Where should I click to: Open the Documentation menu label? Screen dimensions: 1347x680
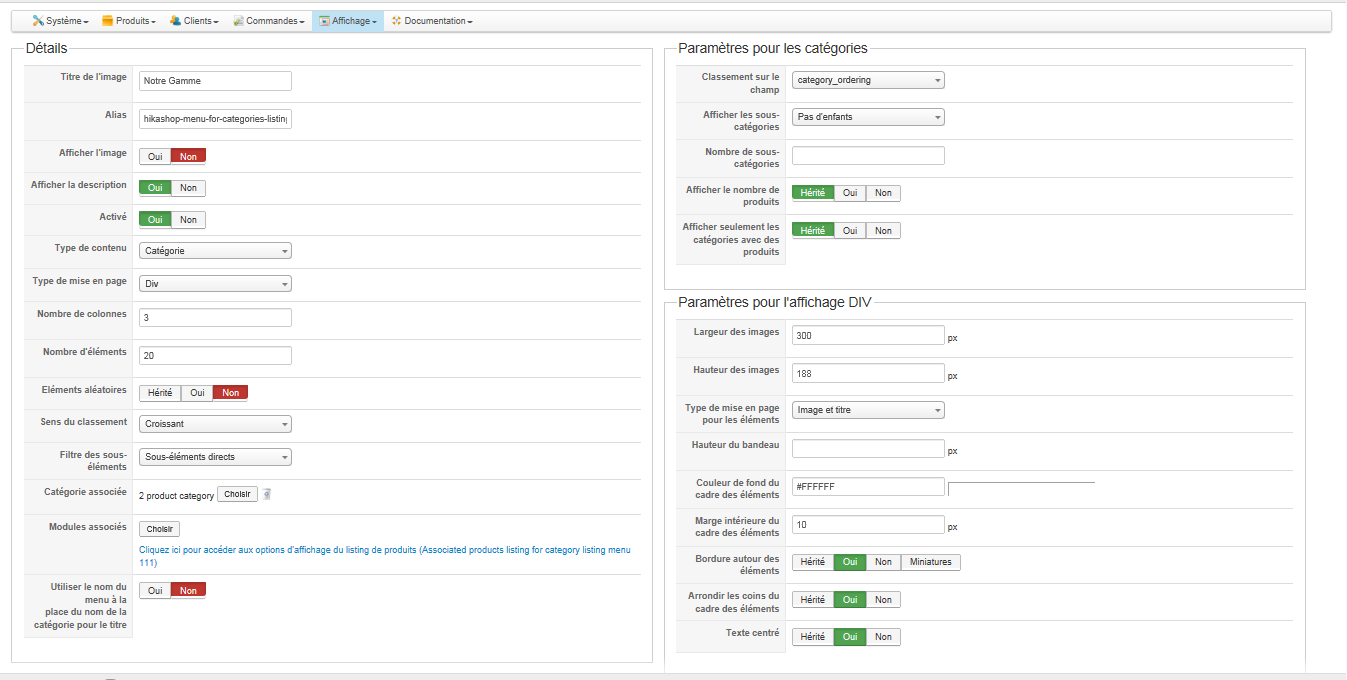pos(436,21)
